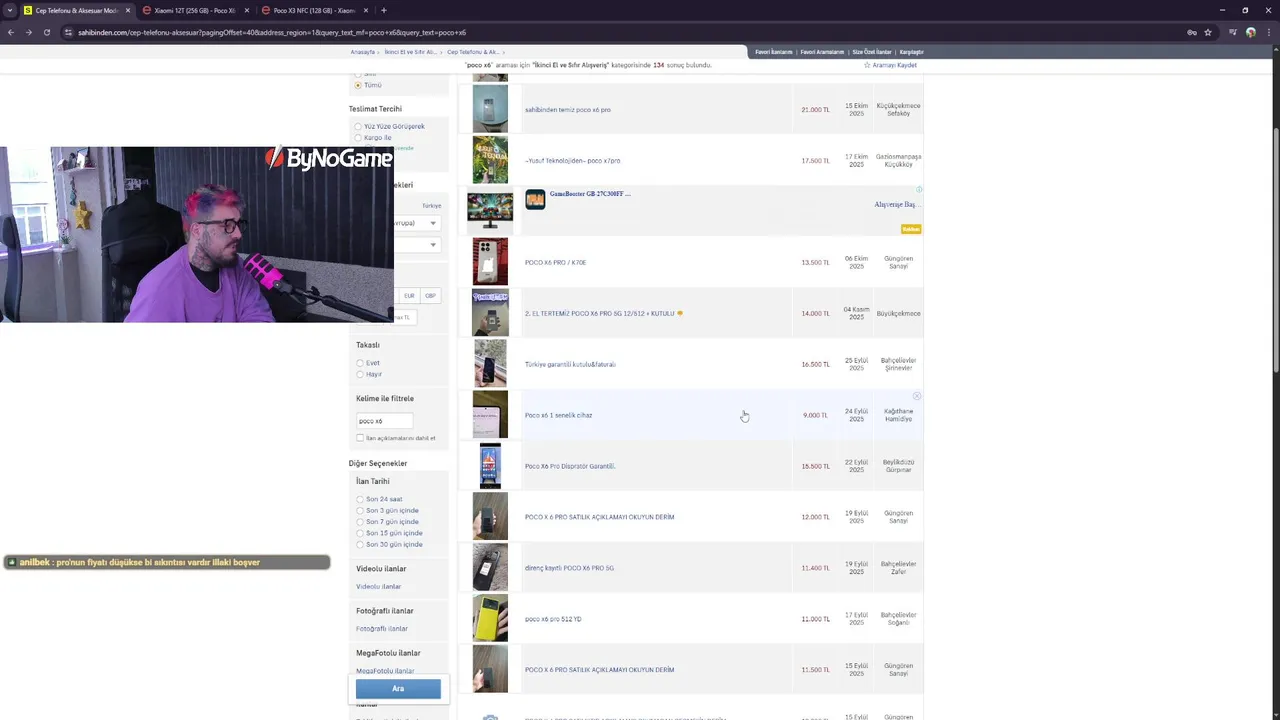Hide the Poco x6 1 senelik cihaz listing via its X icon
The image size is (1280, 720).
917,396
